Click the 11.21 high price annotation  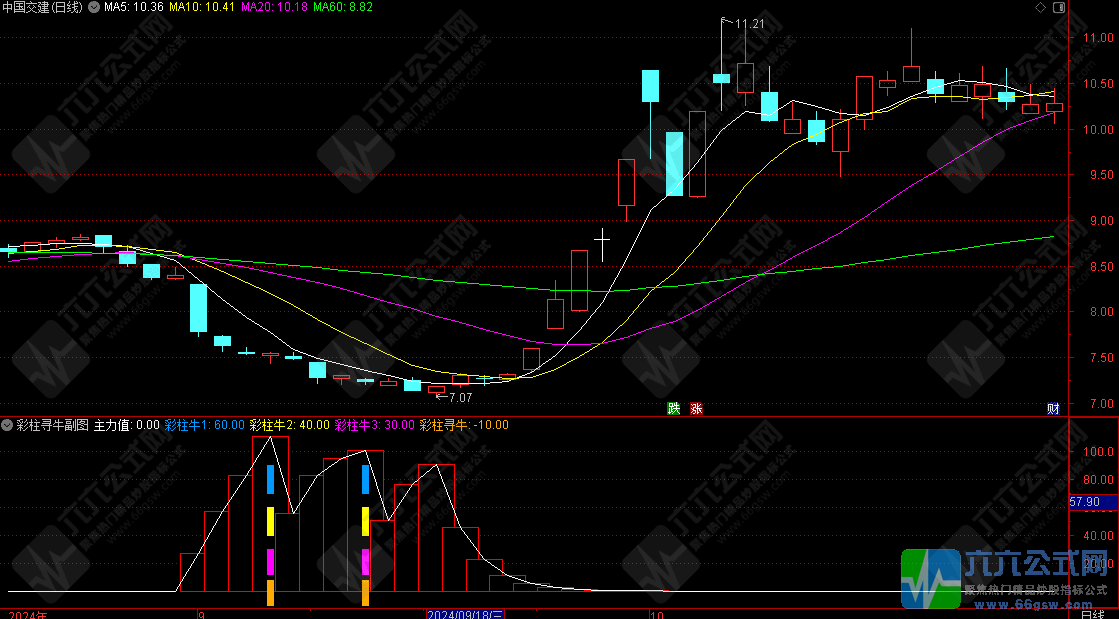point(748,23)
